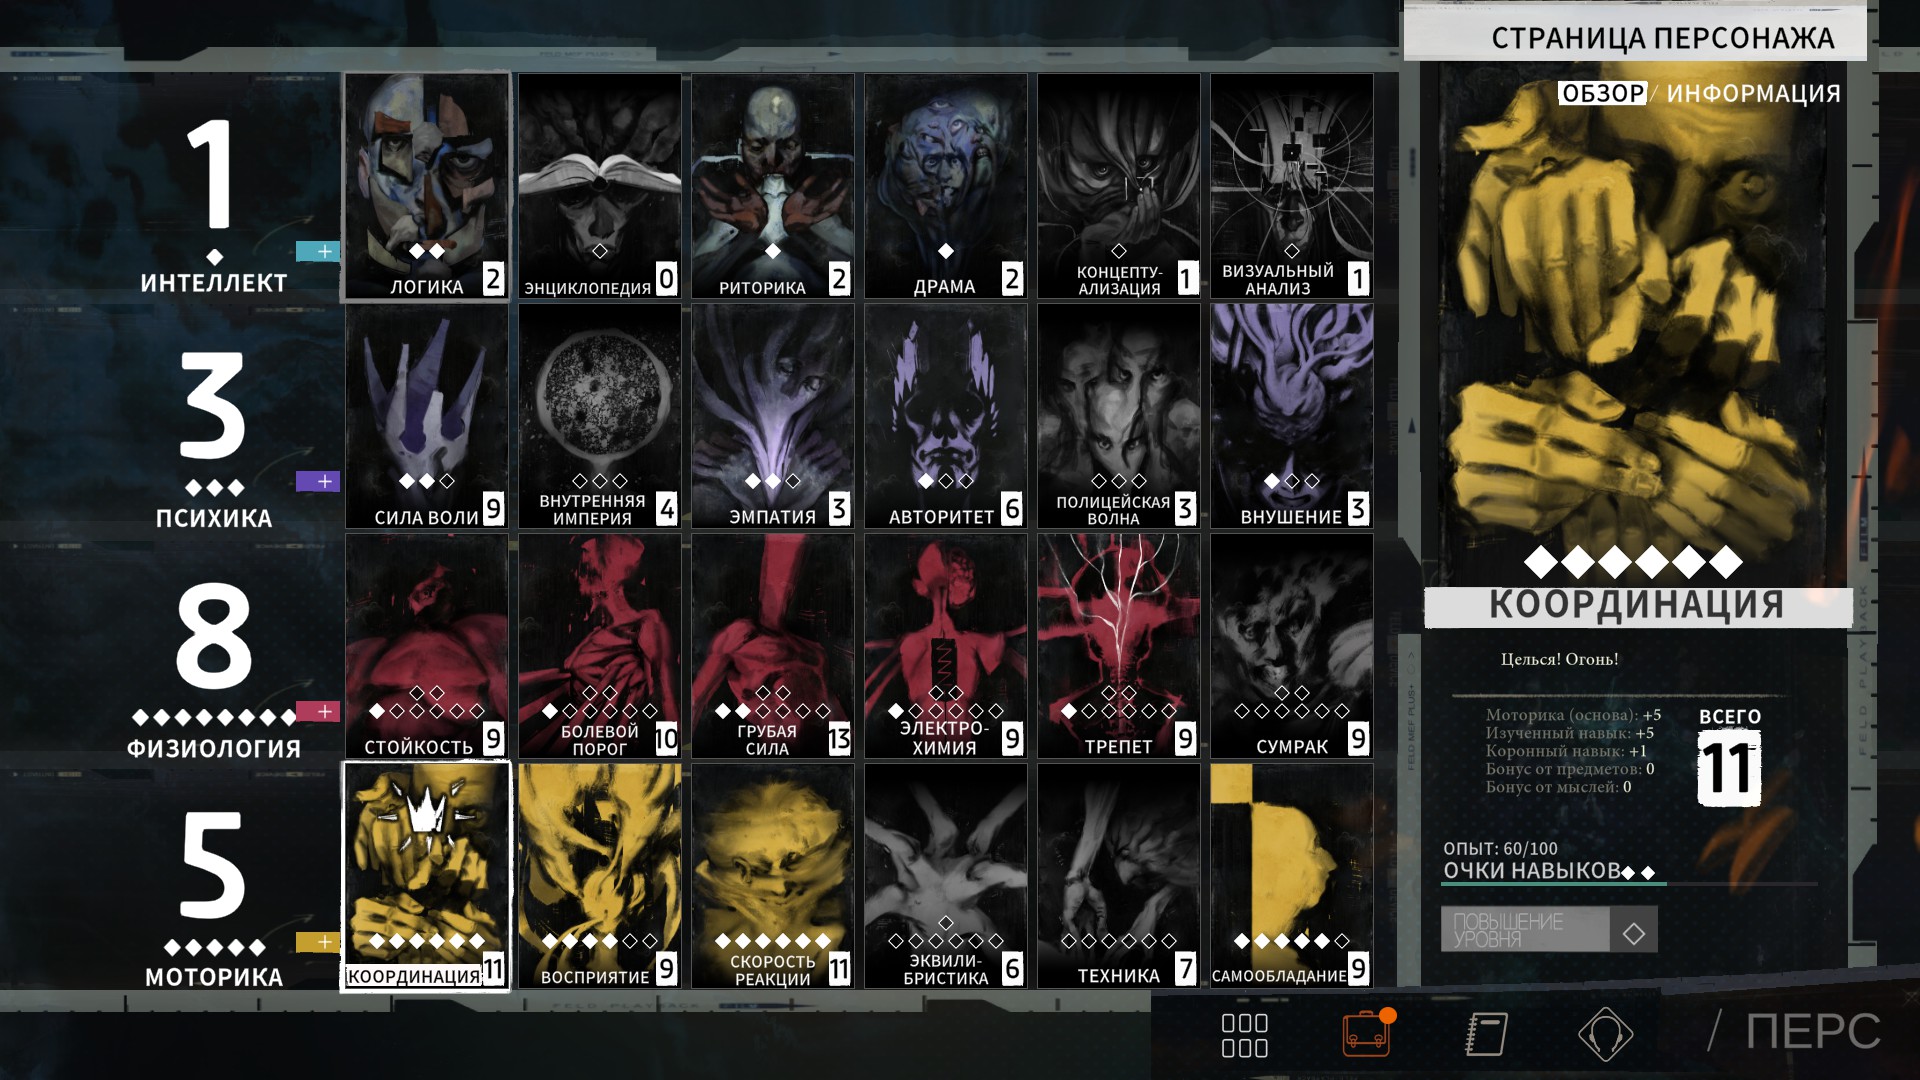1920x1080 pixels.
Task: Select the Грубая сила skill card
Action: (x=773, y=646)
